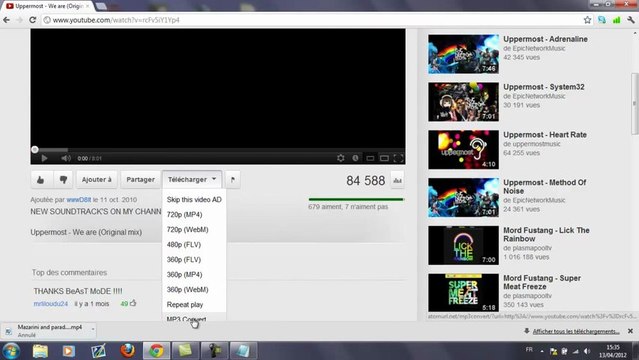Open the Windows Start menu

[11, 351]
